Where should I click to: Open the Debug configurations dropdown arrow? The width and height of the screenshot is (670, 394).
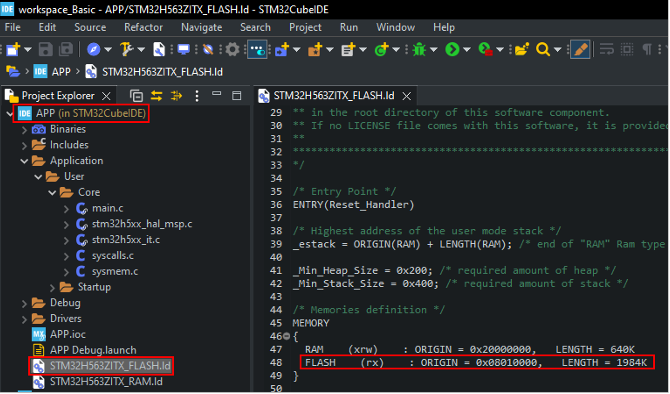(434, 50)
